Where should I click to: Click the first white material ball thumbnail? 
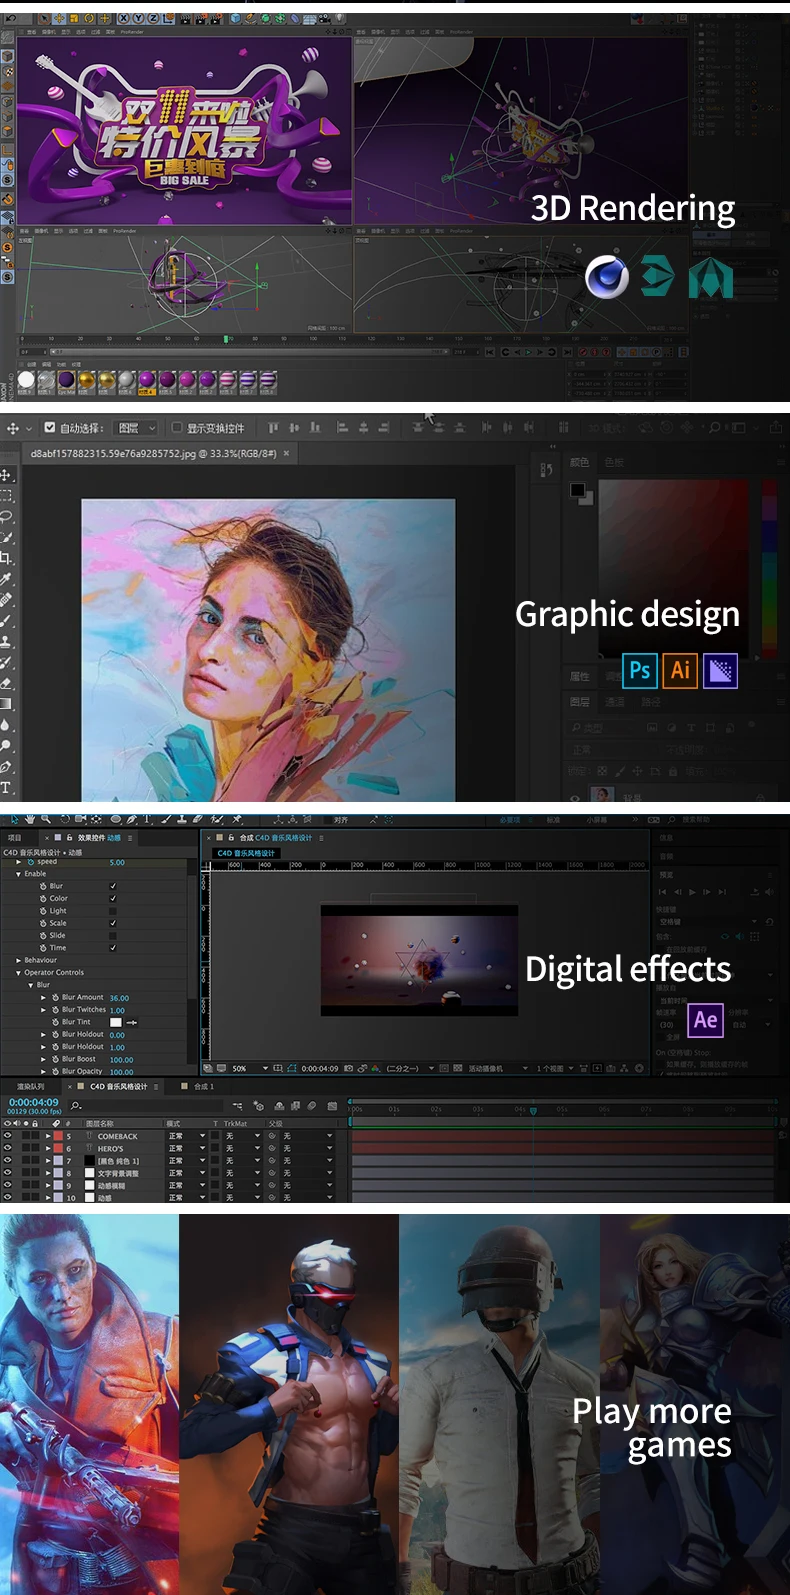pos(26,380)
